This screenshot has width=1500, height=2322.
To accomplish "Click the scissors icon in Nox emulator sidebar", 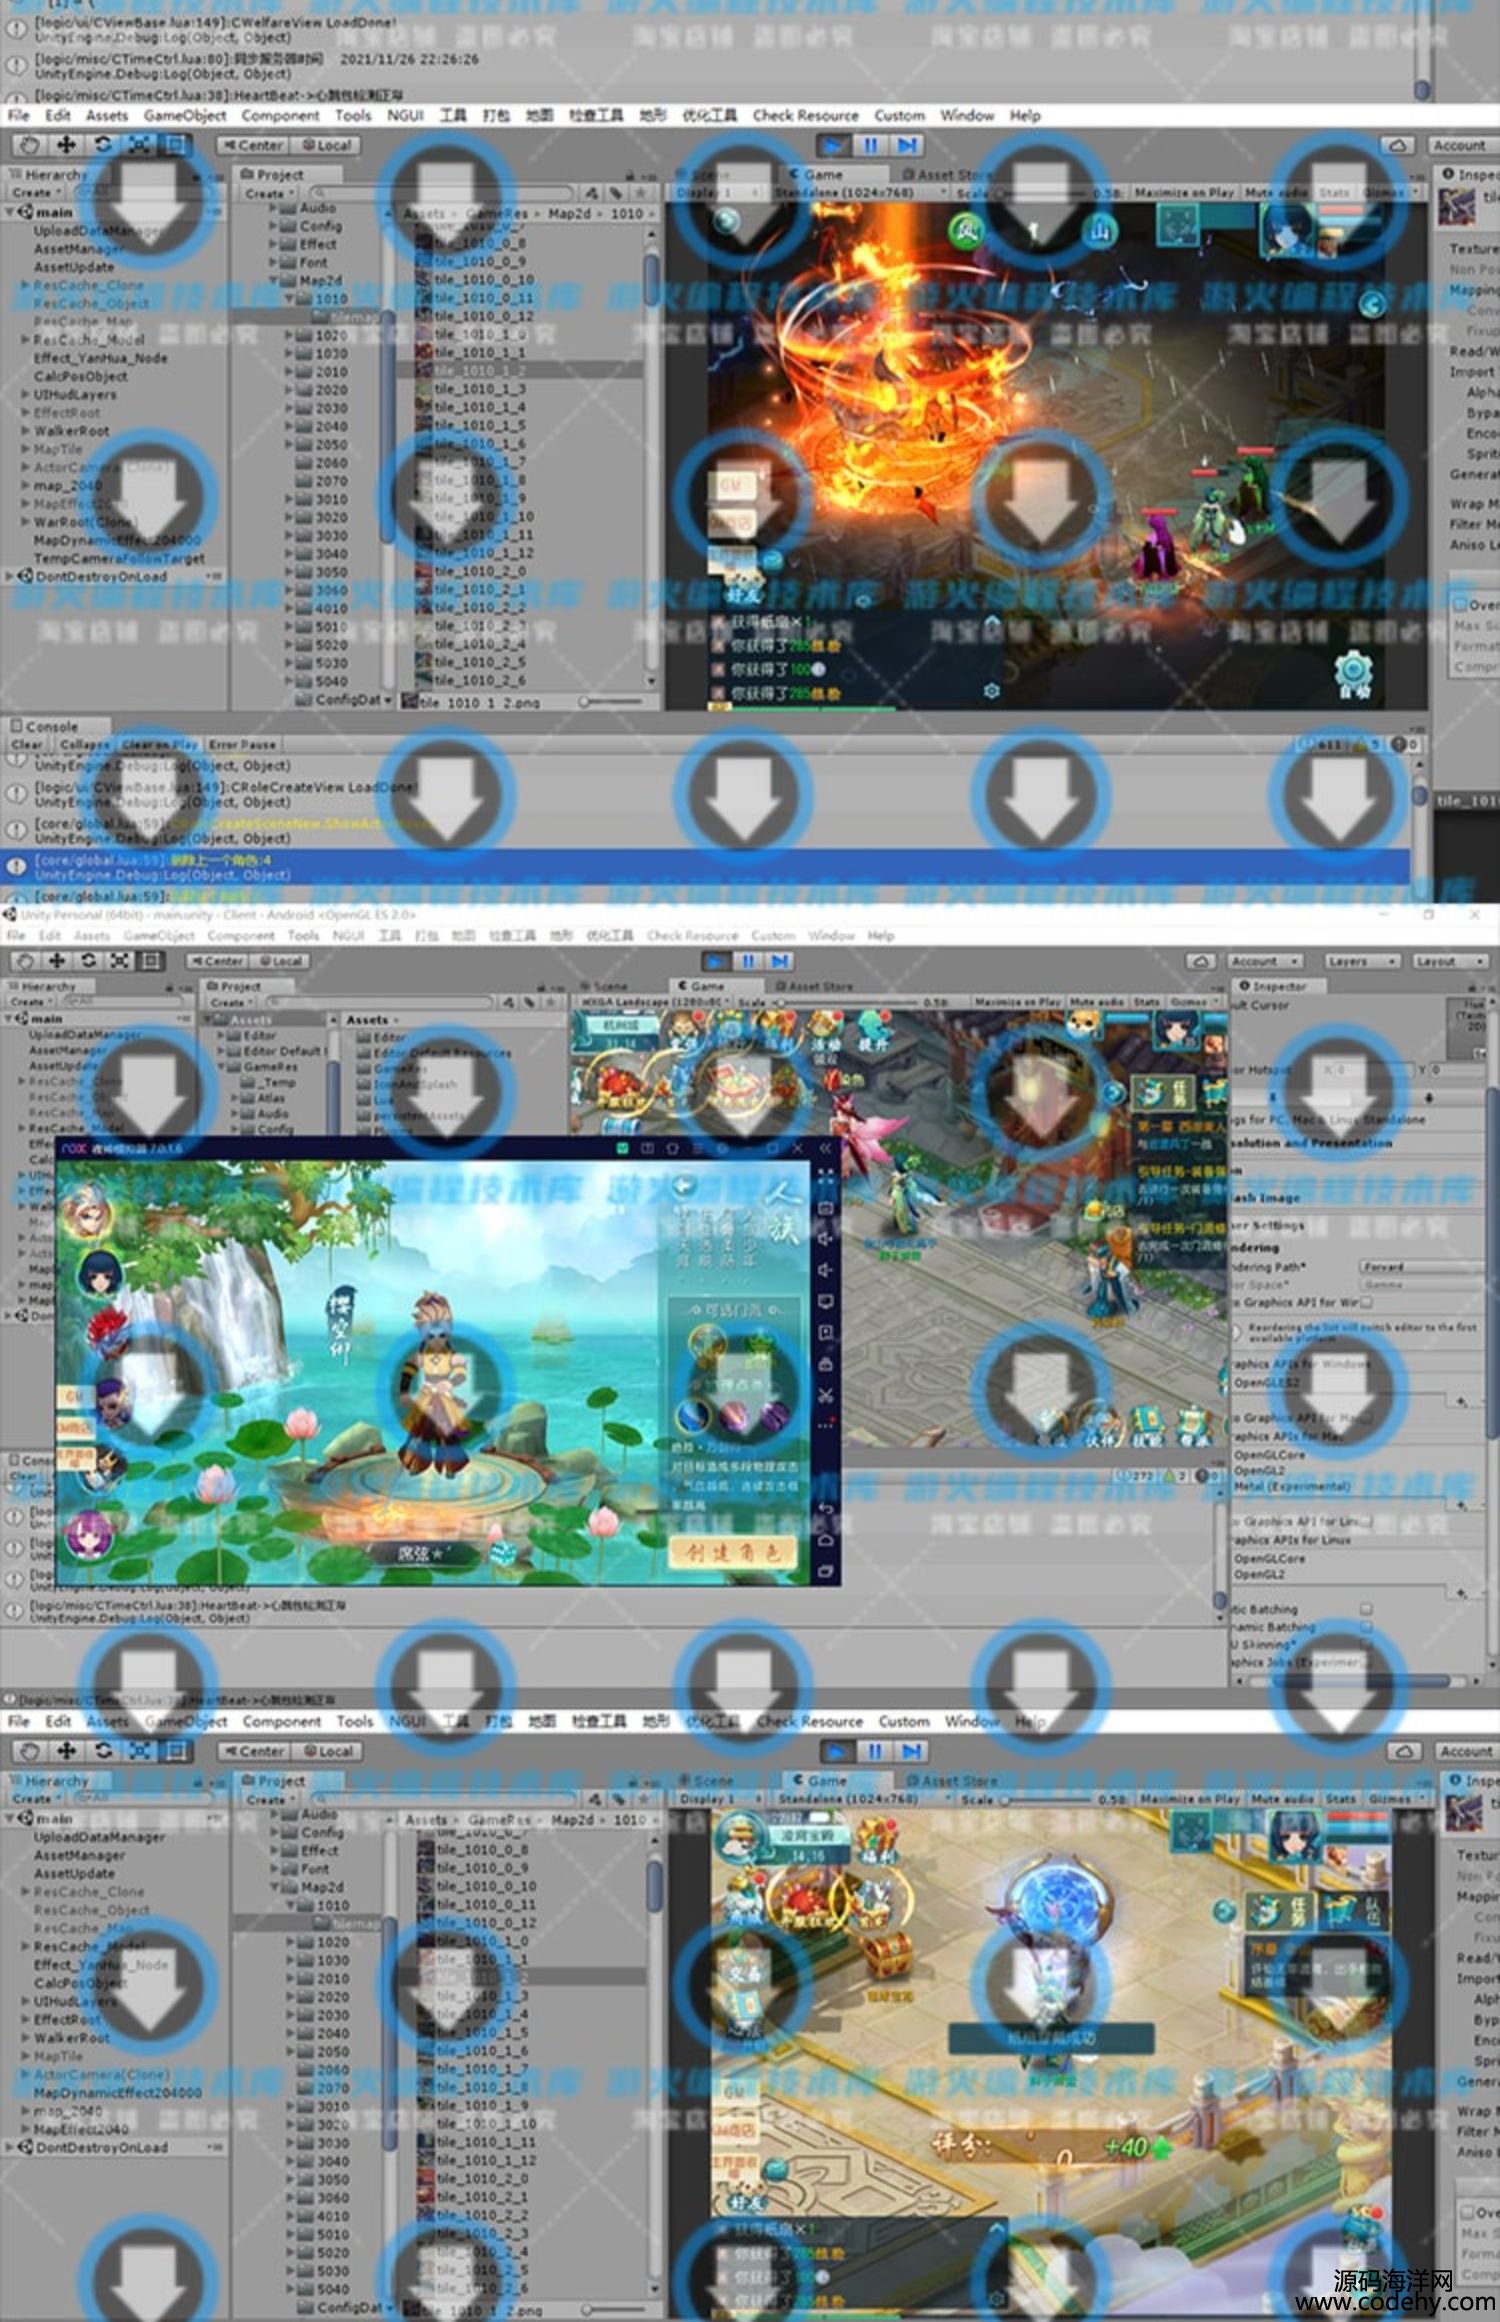I will click(826, 1395).
